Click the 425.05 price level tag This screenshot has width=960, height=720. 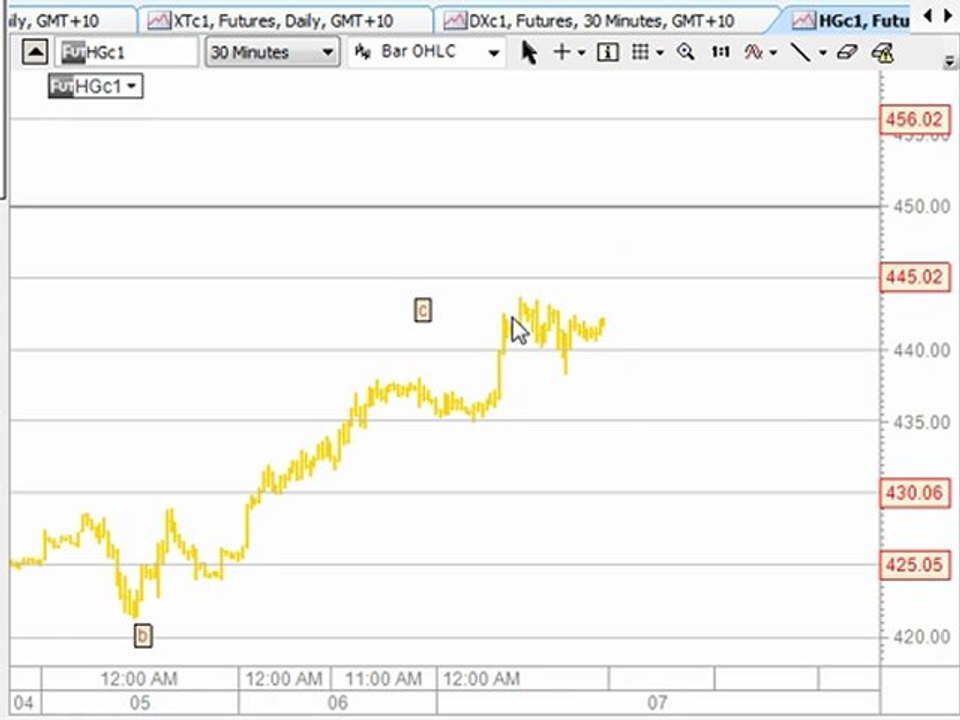click(x=915, y=564)
